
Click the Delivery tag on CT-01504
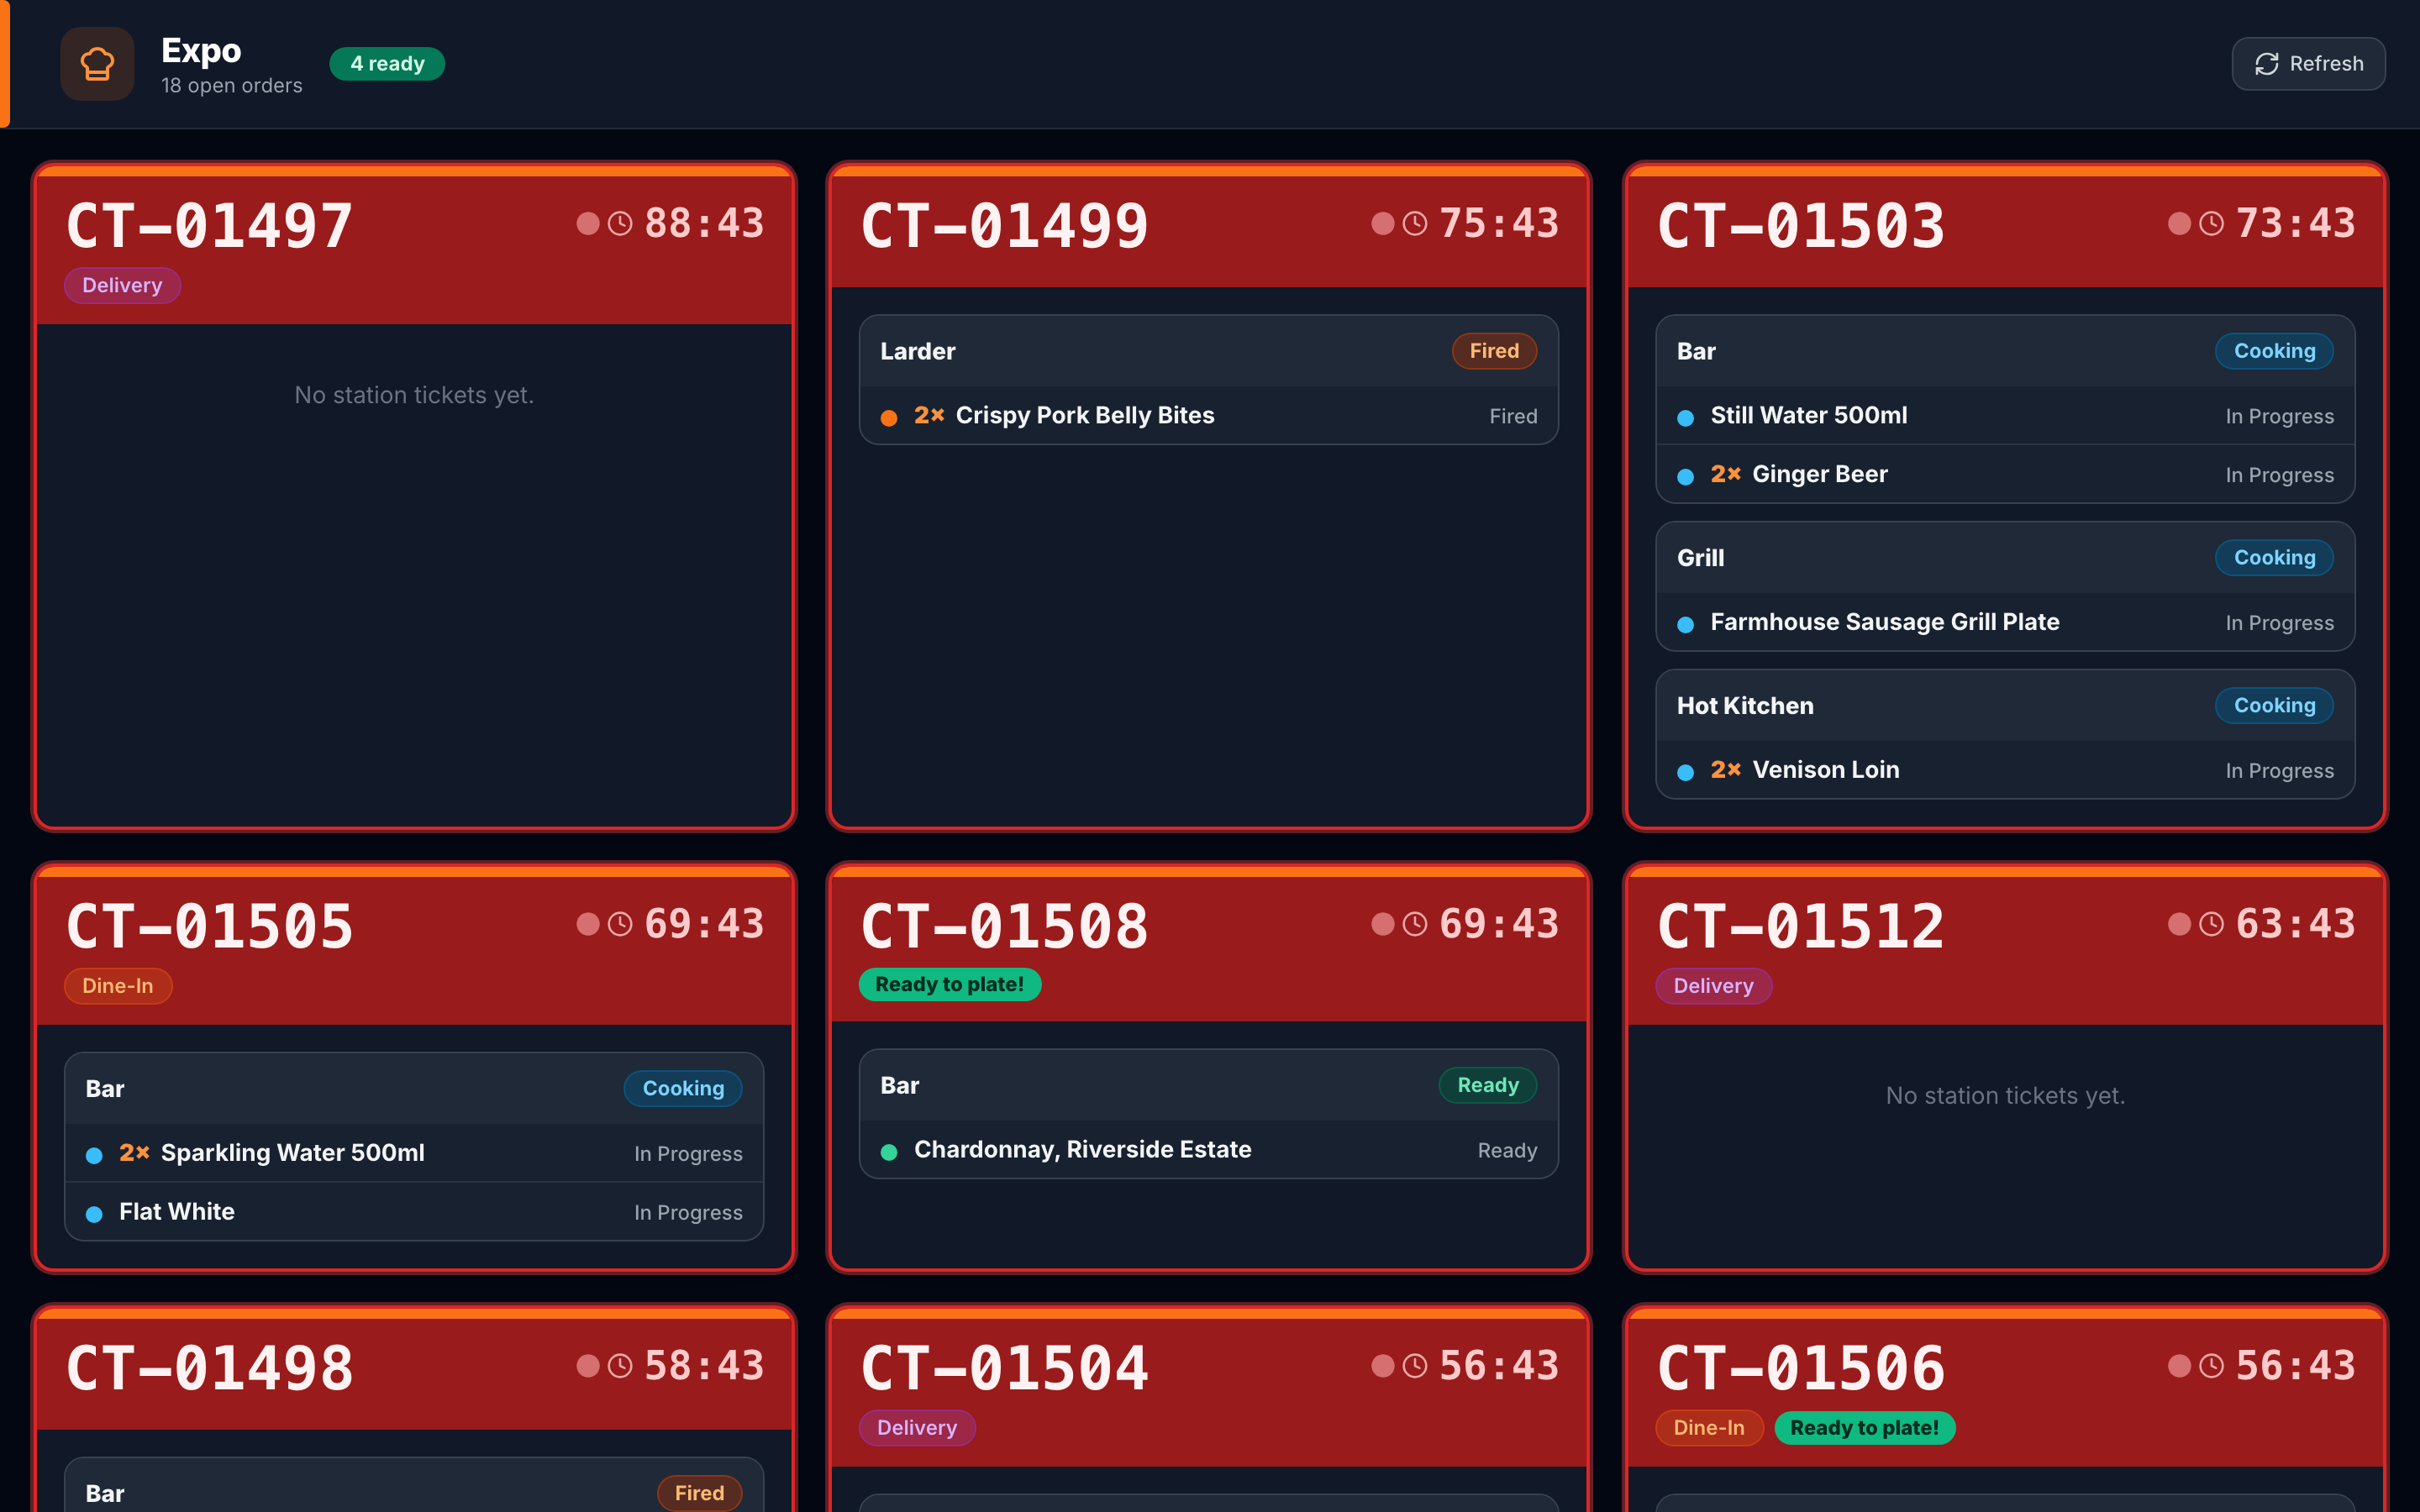point(917,1428)
